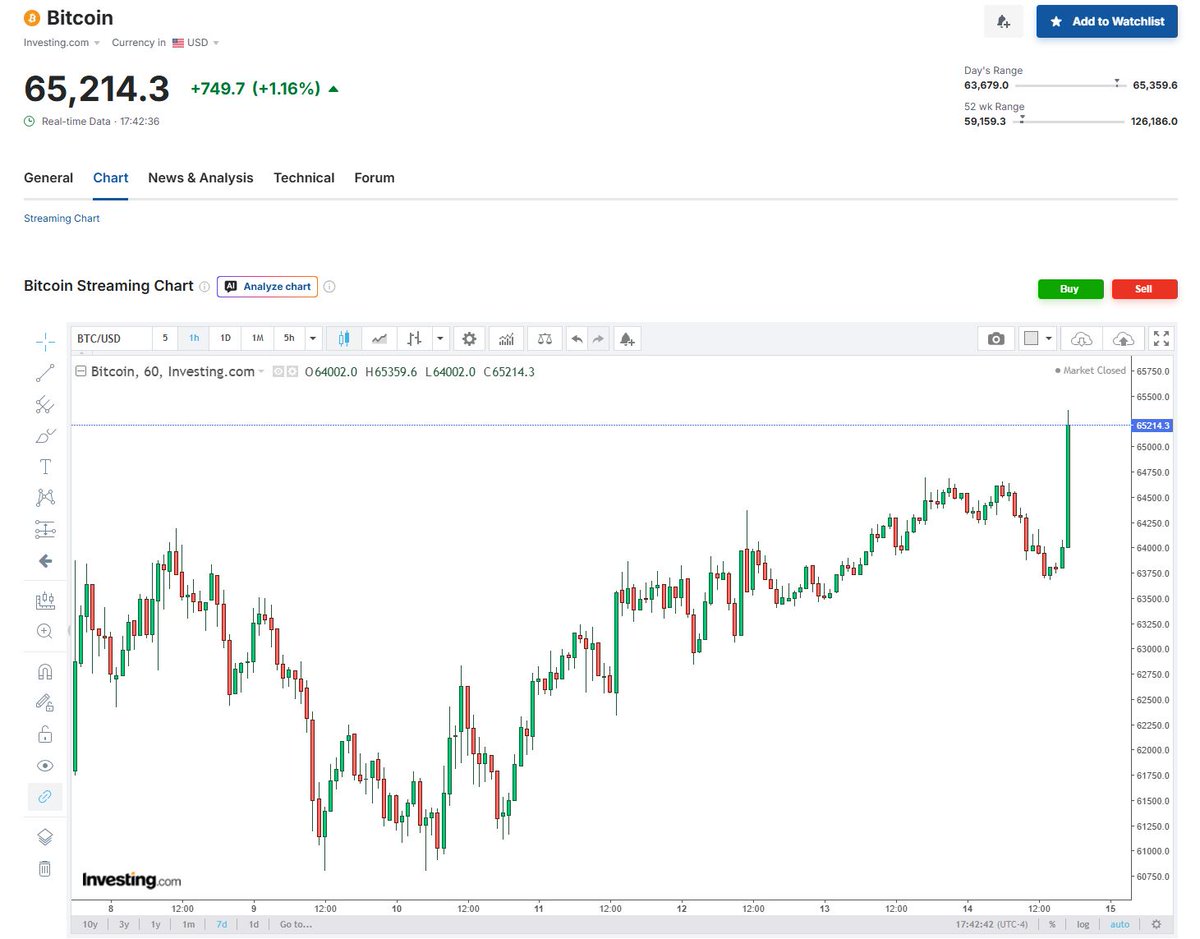Select the 7d date range button
This screenshot has height=939, width=1200.
tap(222, 924)
